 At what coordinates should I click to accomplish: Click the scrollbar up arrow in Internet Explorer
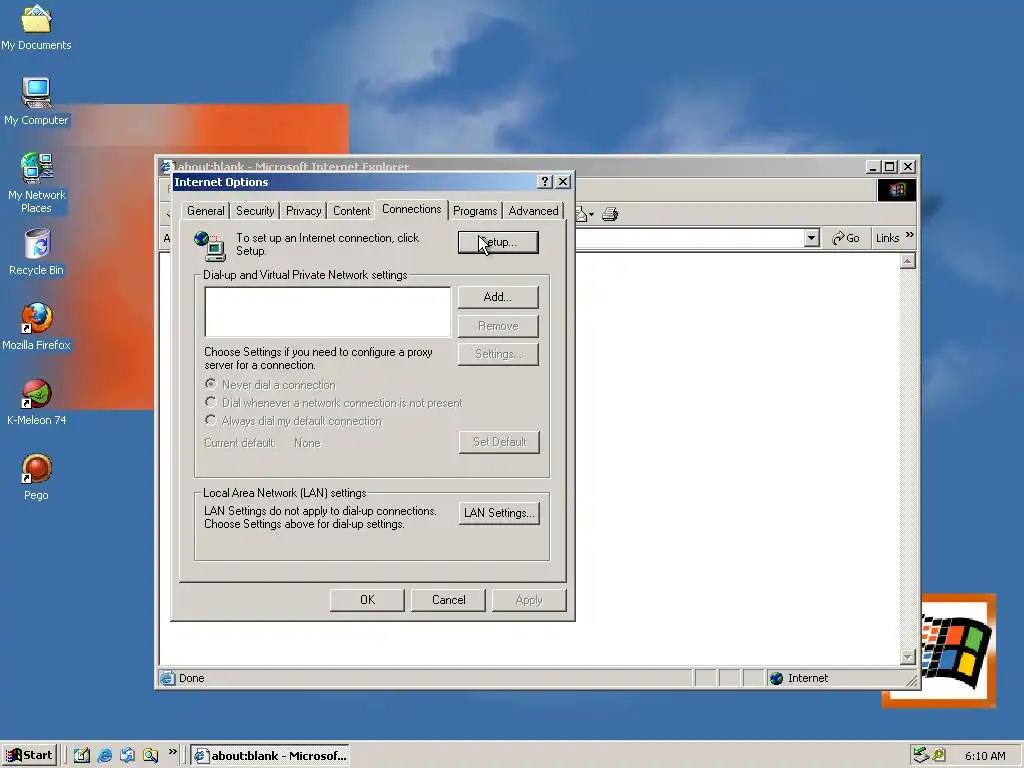point(908,261)
